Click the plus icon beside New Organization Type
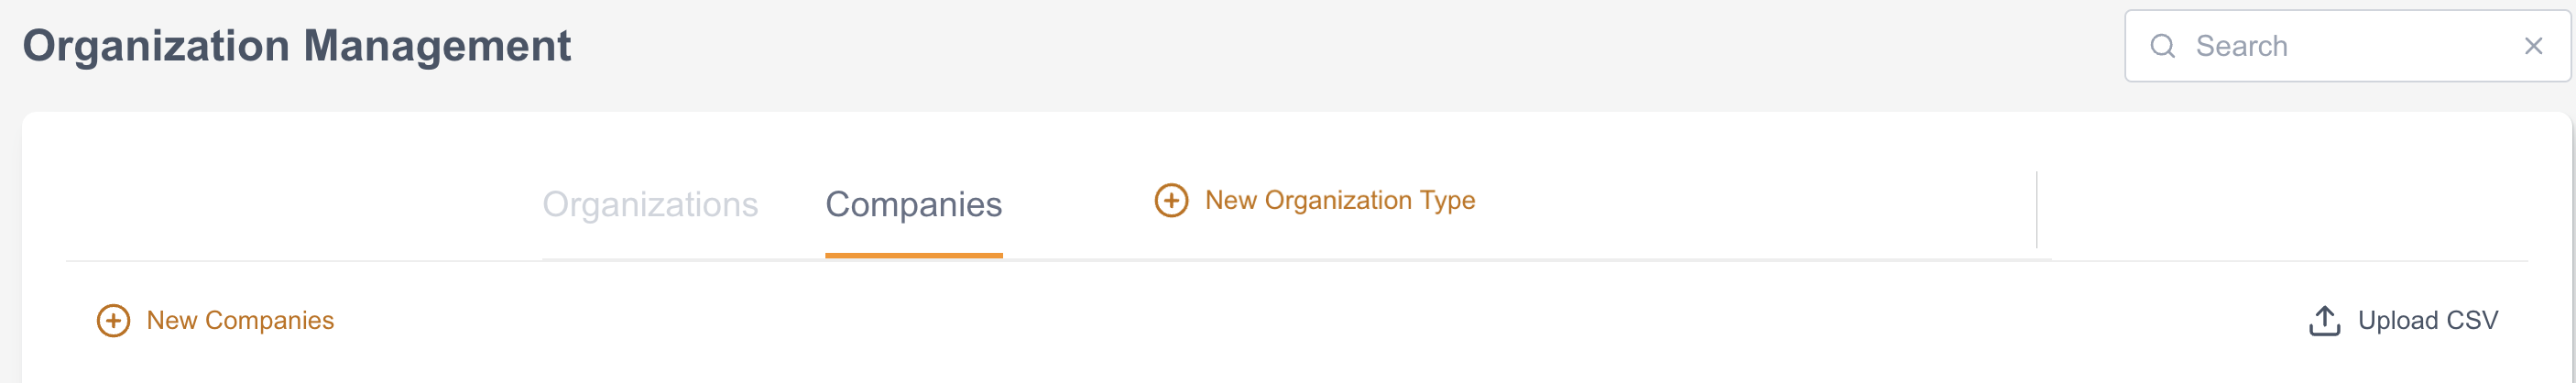Screen dimensions: 2576x383 (1171, 200)
